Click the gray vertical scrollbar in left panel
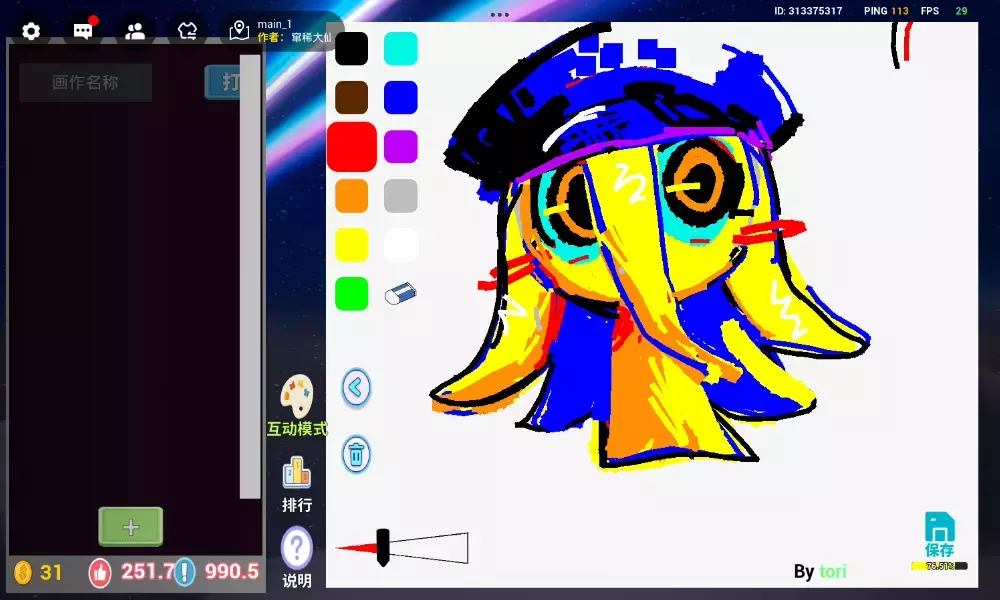The height and width of the screenshot is (600, 1000). pyautogui.click(x=250, y=276)
